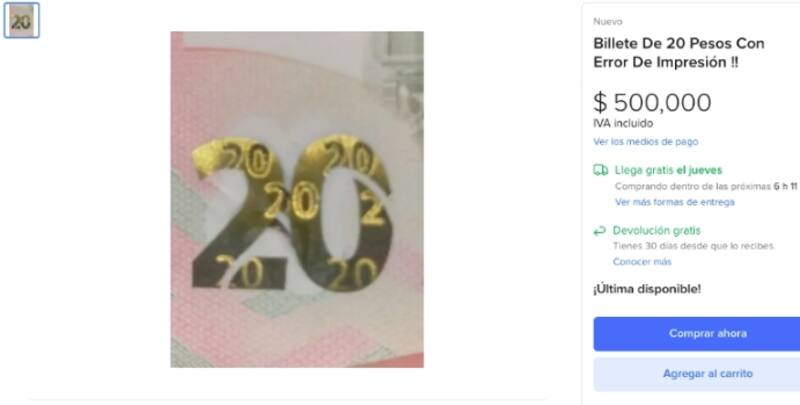Buy the item with Comprar ahora
800x405 pixels.
pyautogui.click(x=707, y=334)
